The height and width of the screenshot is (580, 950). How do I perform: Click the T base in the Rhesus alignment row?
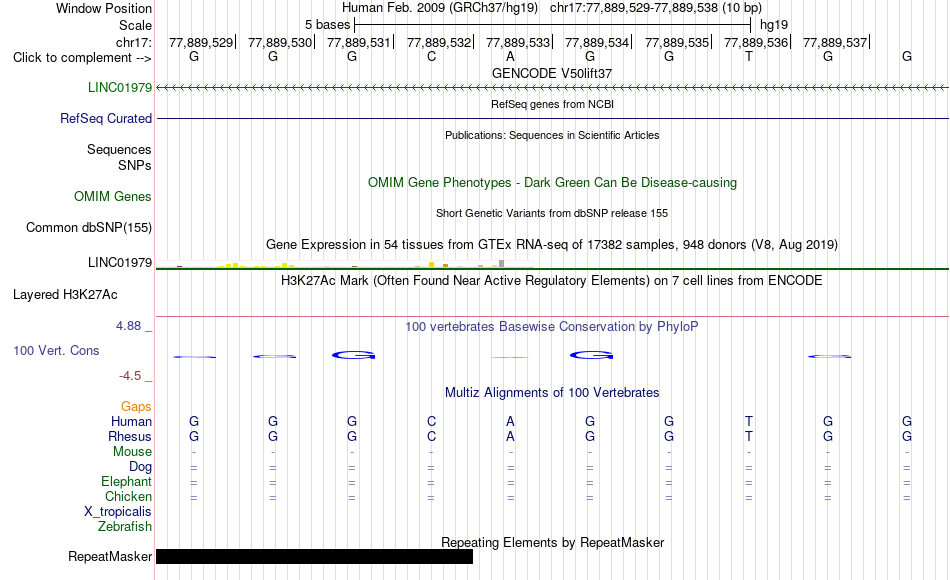[x=749, y=436]
